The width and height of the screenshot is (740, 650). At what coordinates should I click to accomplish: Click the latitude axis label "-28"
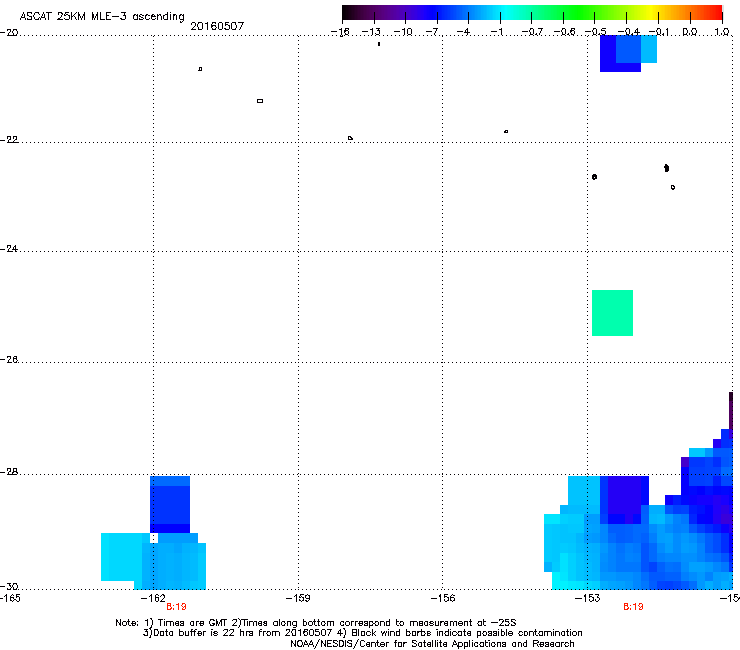point(9,472)
